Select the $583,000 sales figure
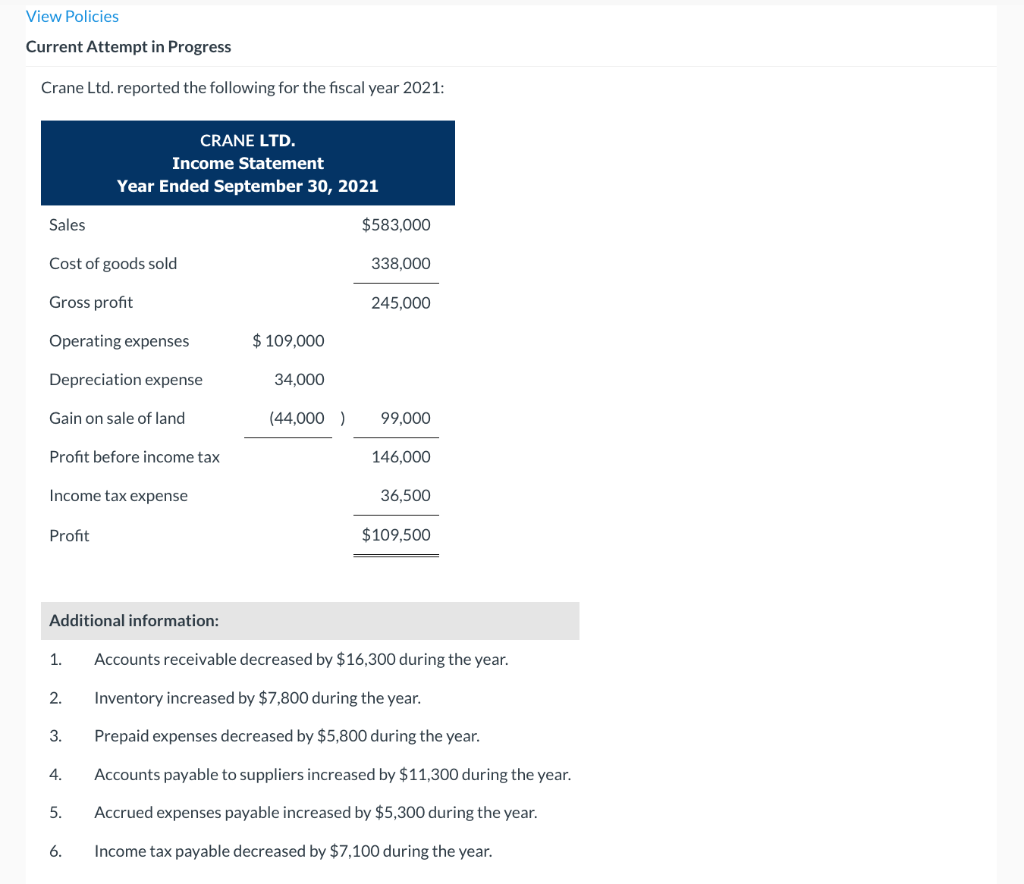1024x884 pixels. coord(396,224)
